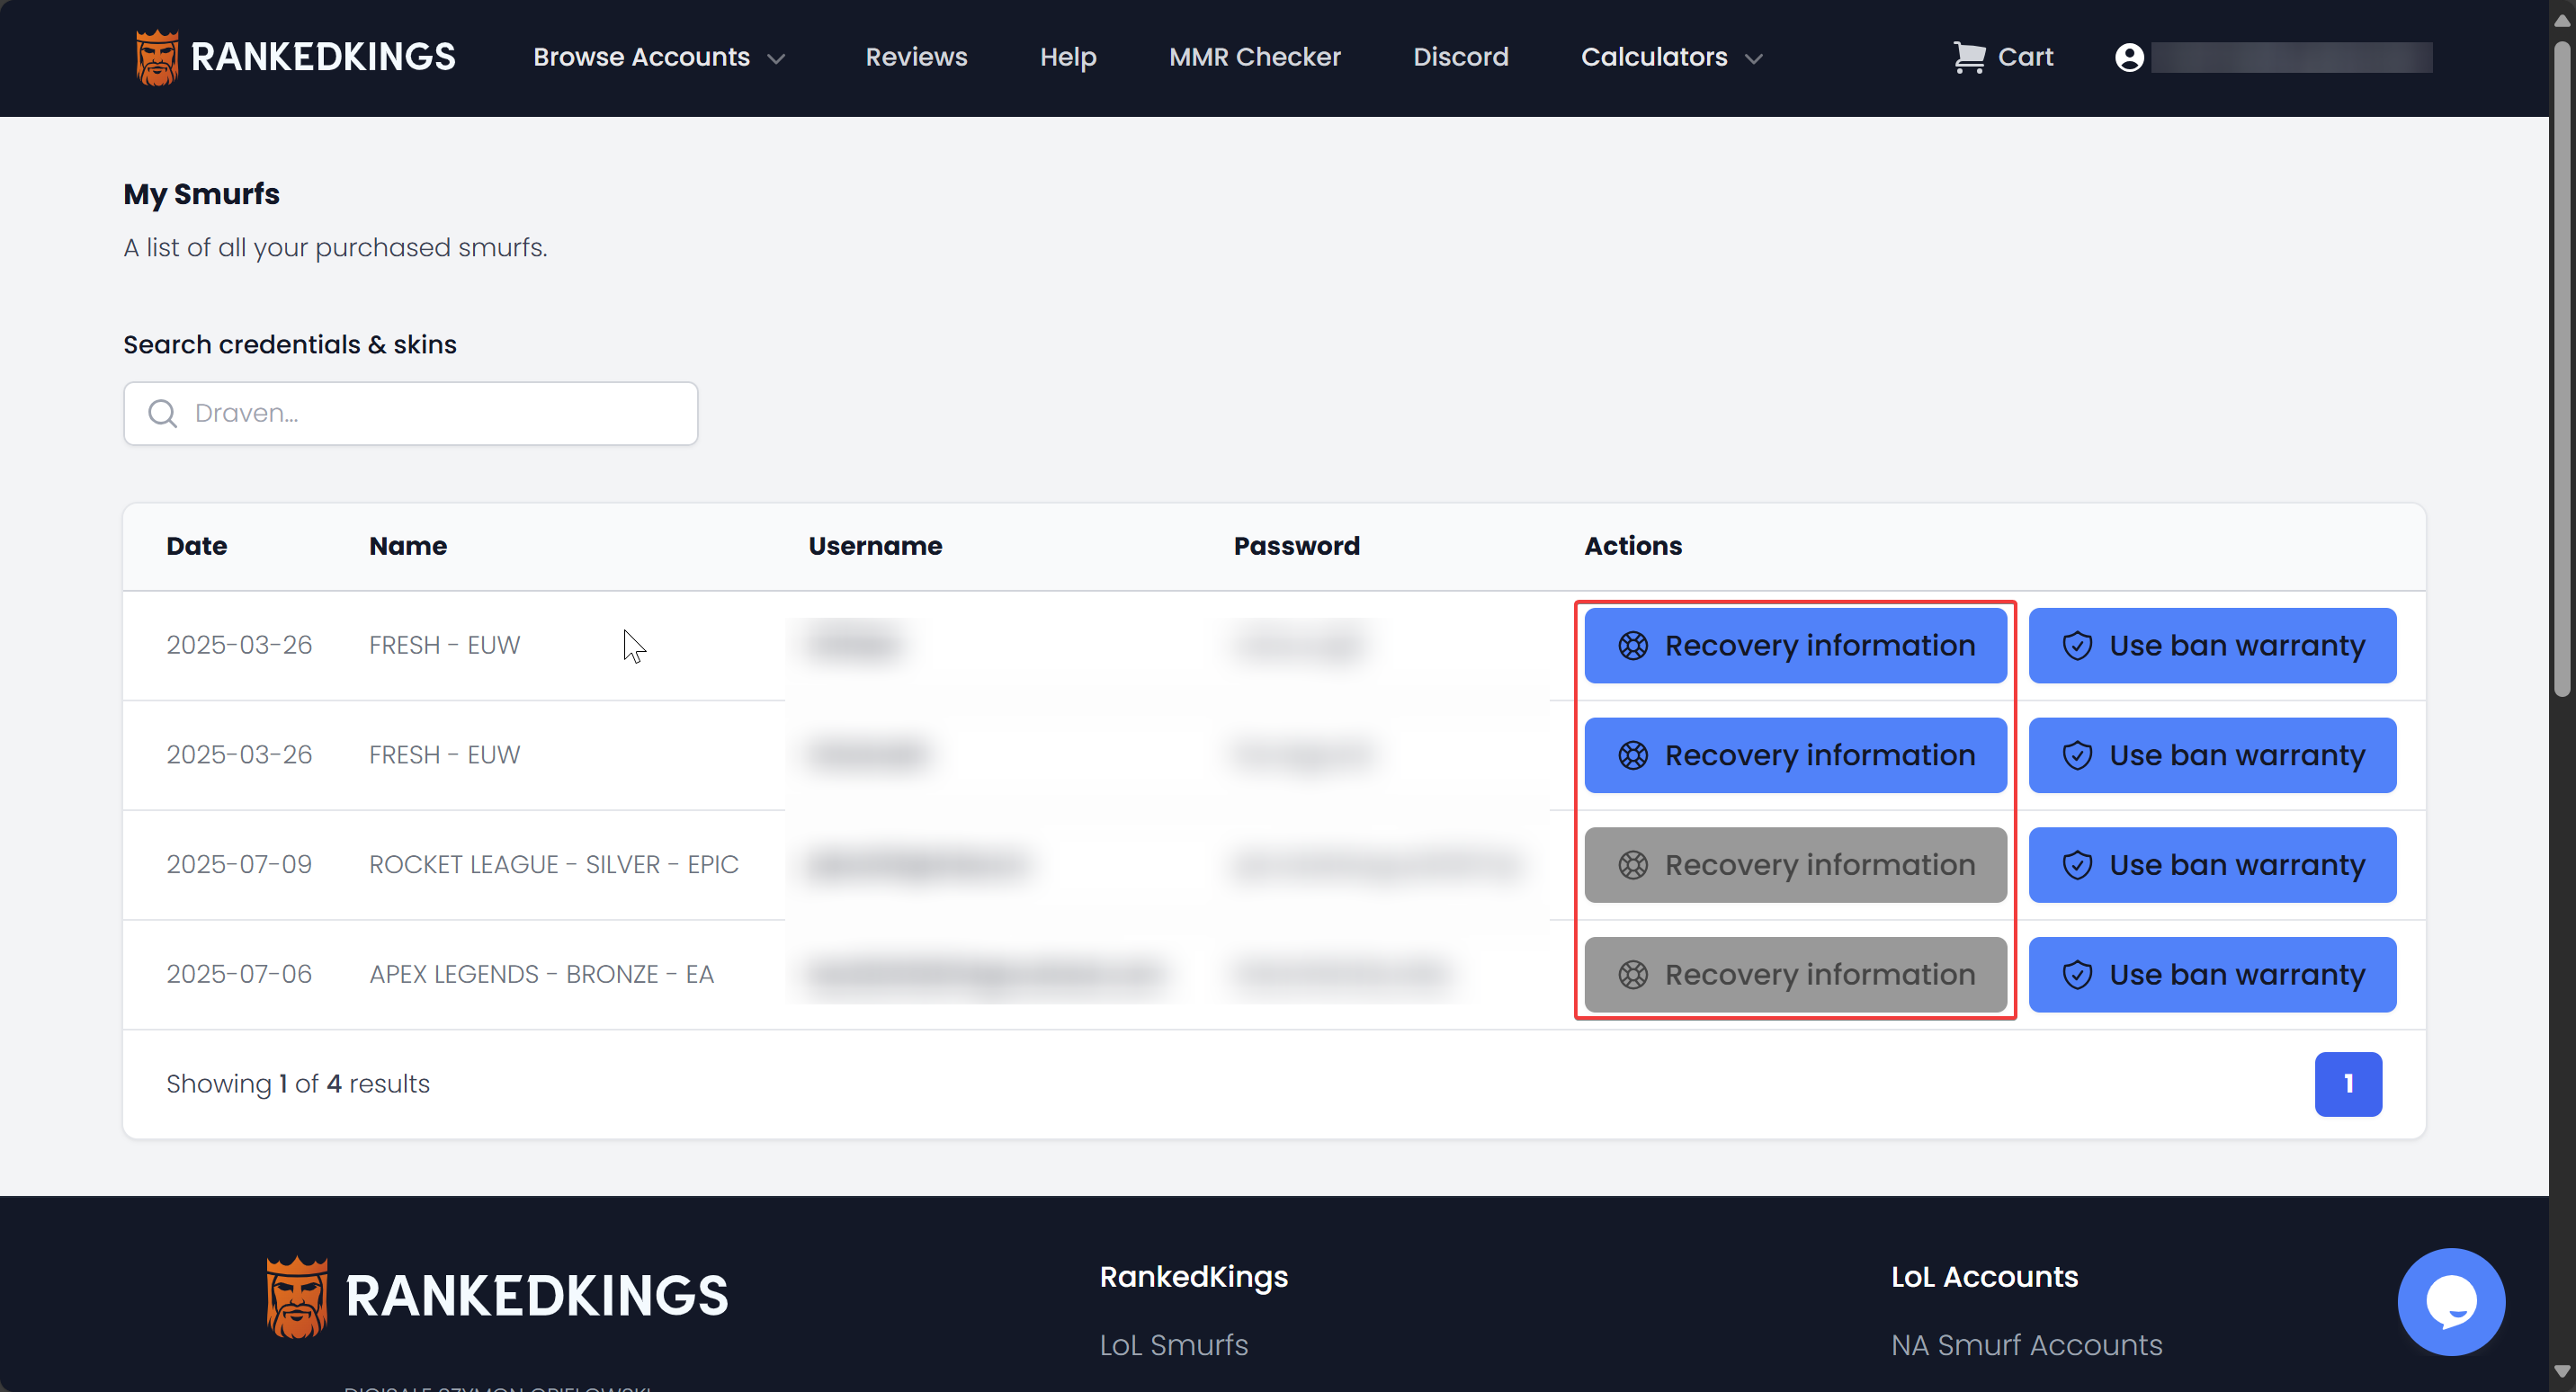This screenshot has width=2576, height=1392.
Task: Focus the Search credentials & skins field
Action: tap(430, 413)
